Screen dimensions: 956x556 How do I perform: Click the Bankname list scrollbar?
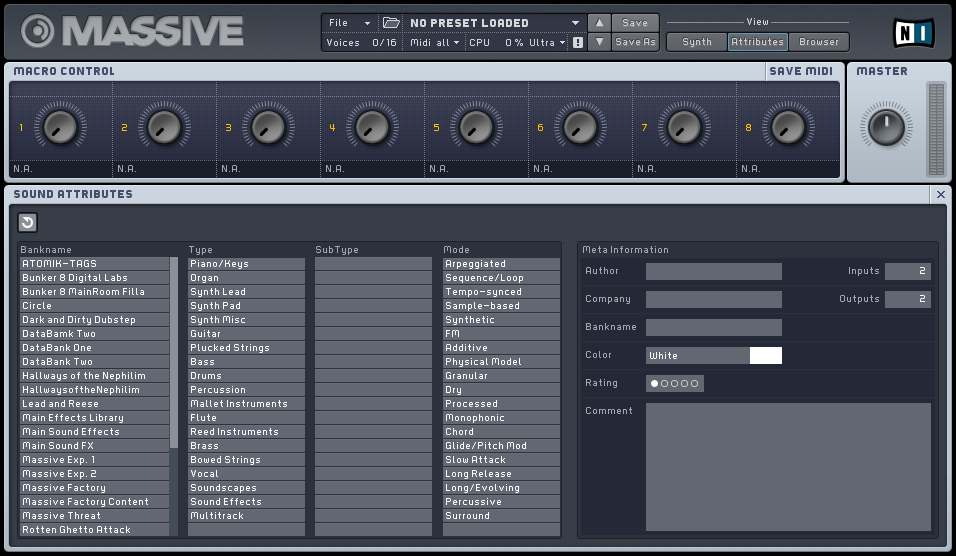pyautogui.click(x=174, y=352)
